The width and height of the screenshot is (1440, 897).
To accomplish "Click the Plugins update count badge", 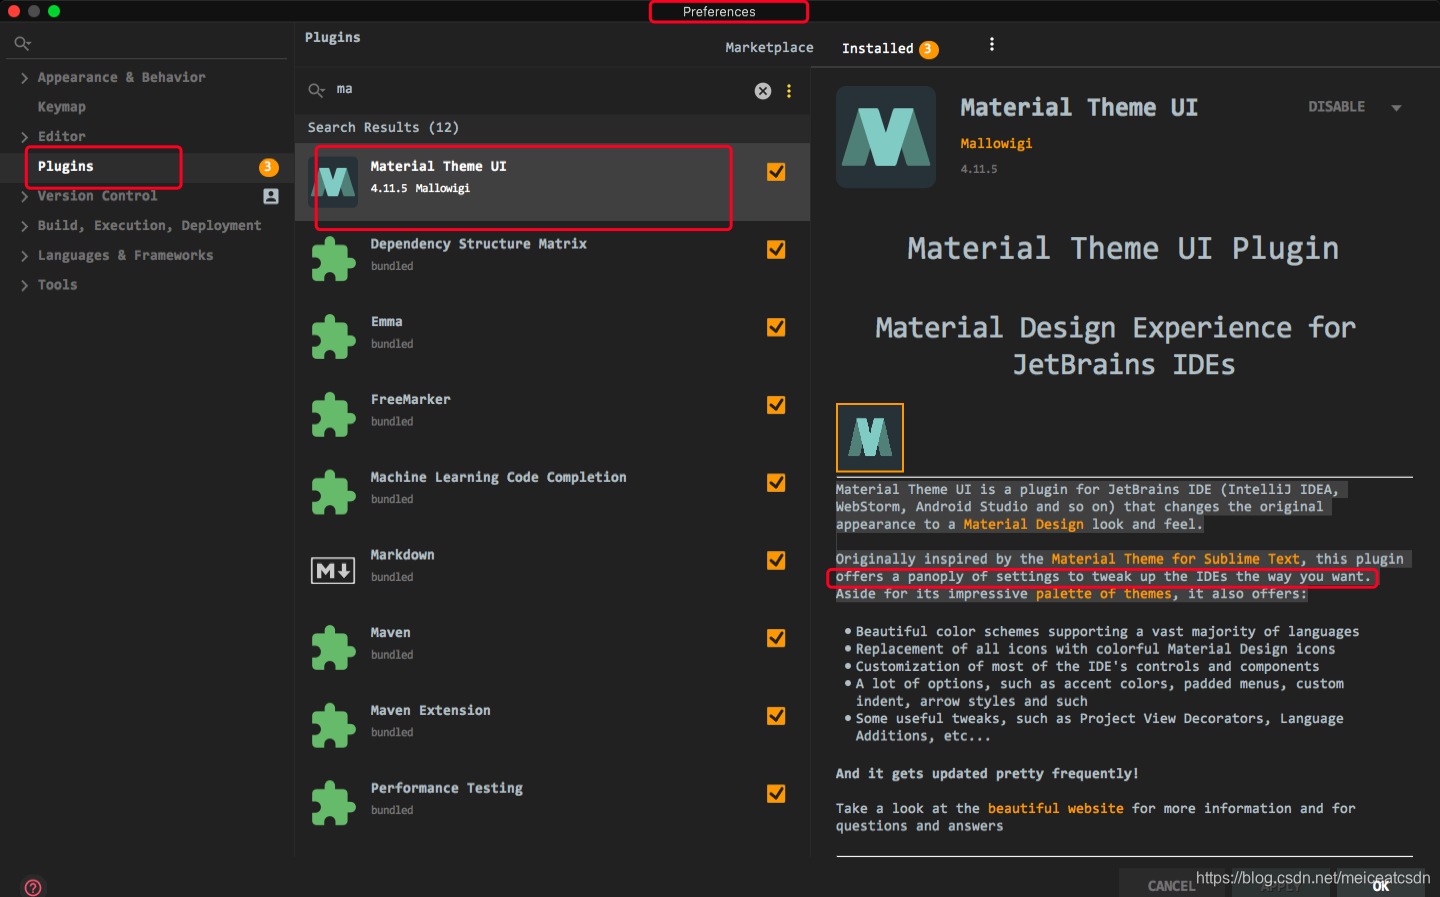I will coord(268,167).
